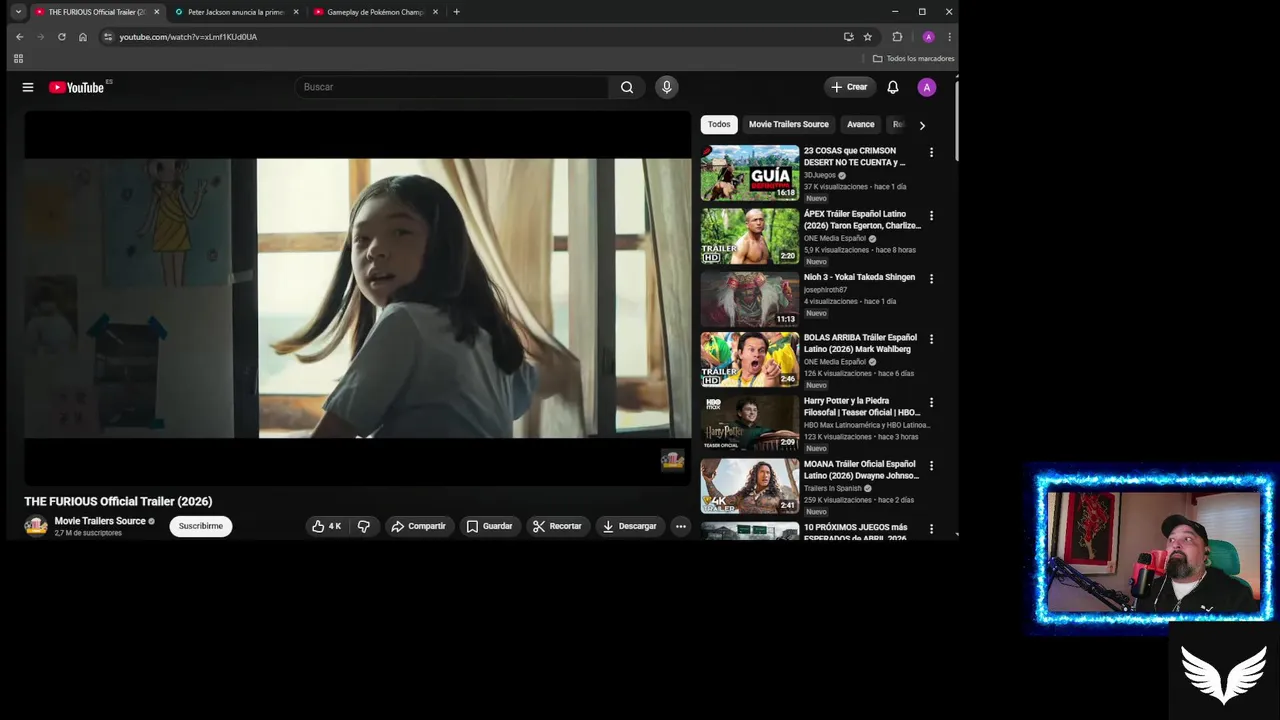This screenshot has width=1280, height=720.
Task: Open BOLAS ARRIBA Mark Wahlberg thumbnail
Action: (750, 360)
